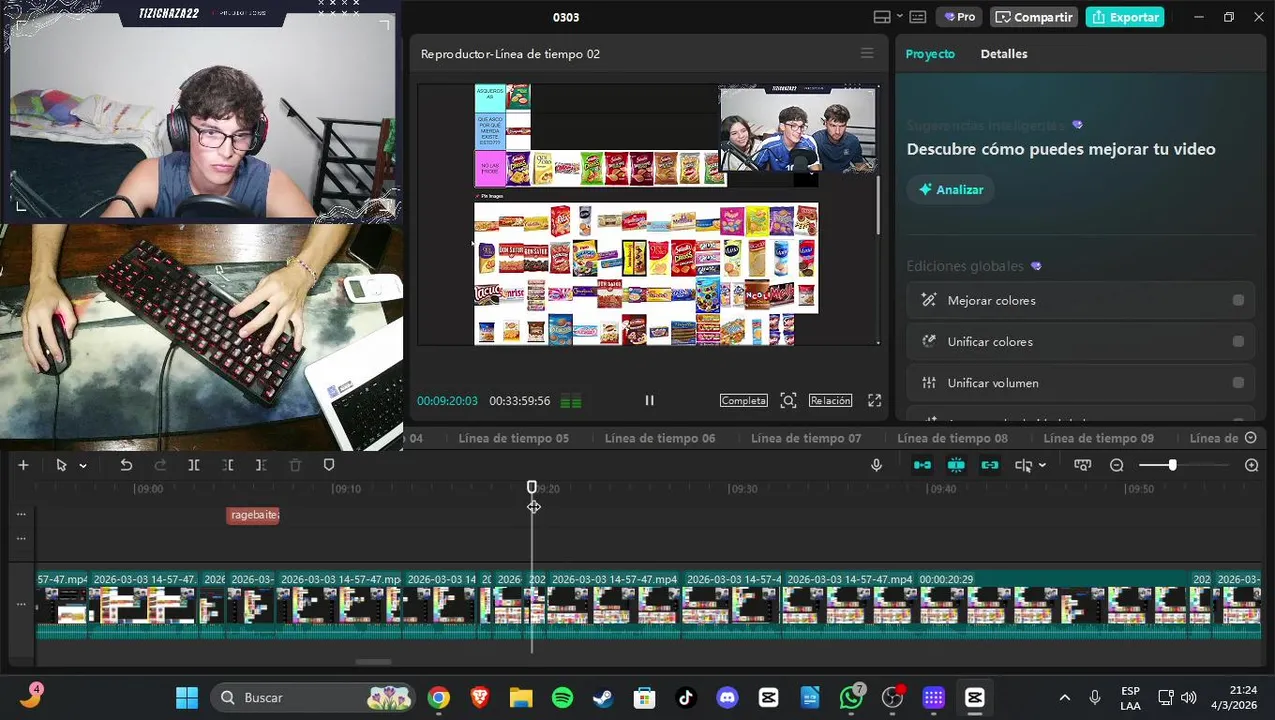Add new track with the plus icon

click(23, 465)
